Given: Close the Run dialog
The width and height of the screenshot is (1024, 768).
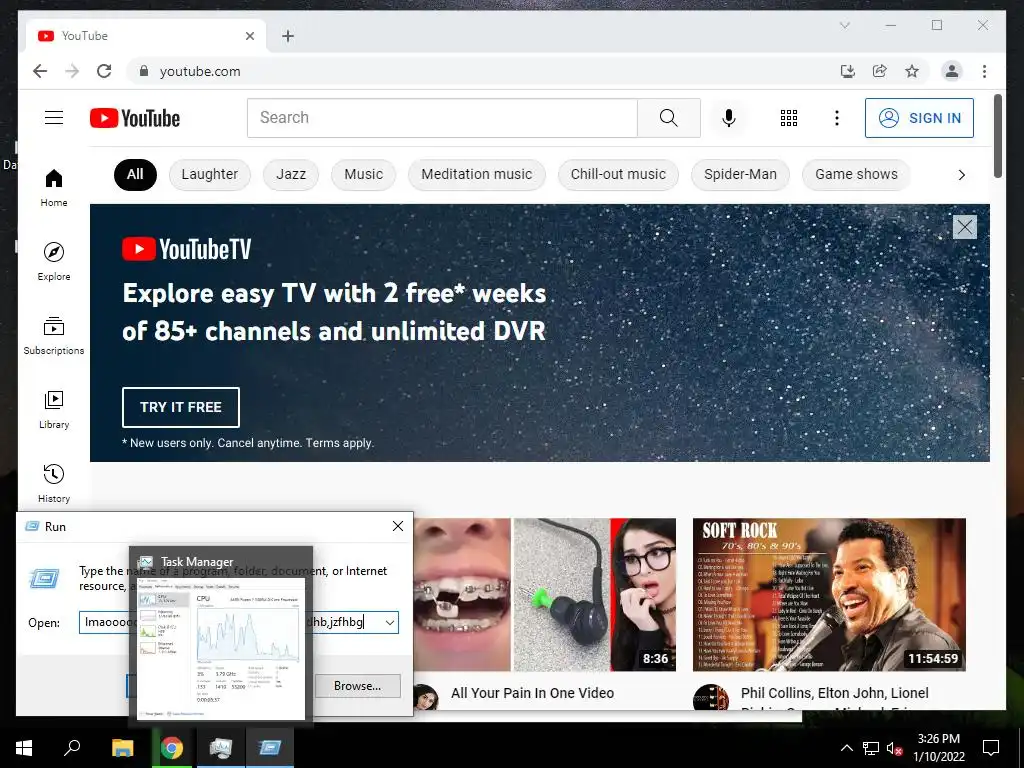Looking at the screenshot, I should [398, 526].
